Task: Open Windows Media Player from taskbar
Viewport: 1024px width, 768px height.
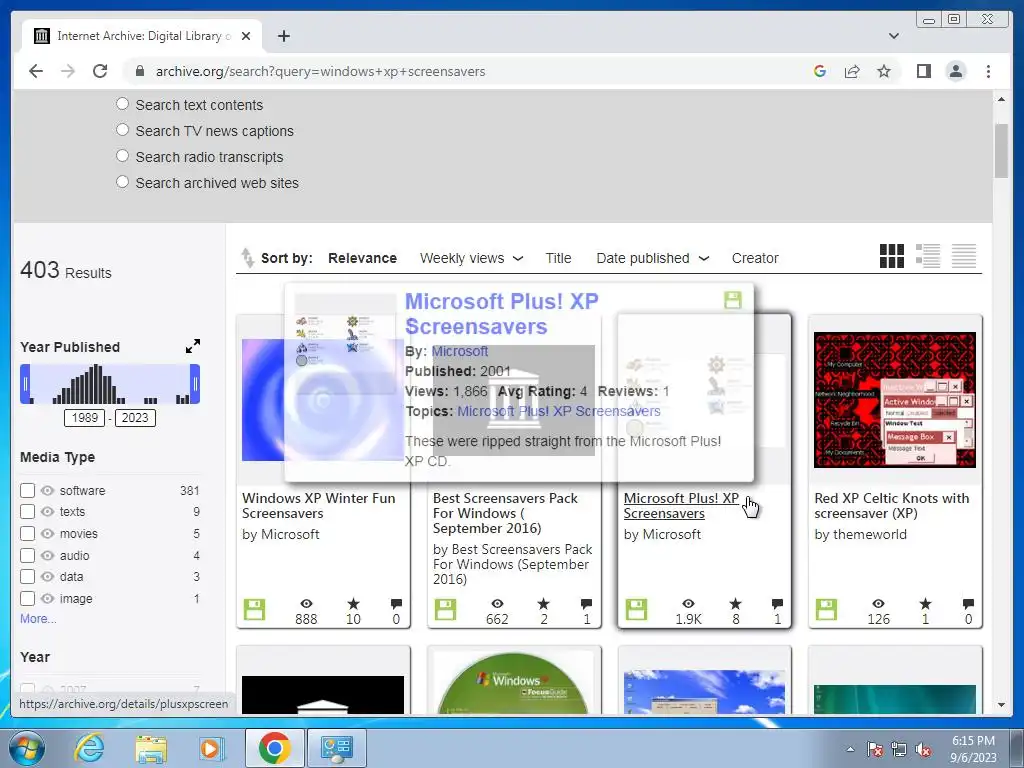Action: (212, 748)
